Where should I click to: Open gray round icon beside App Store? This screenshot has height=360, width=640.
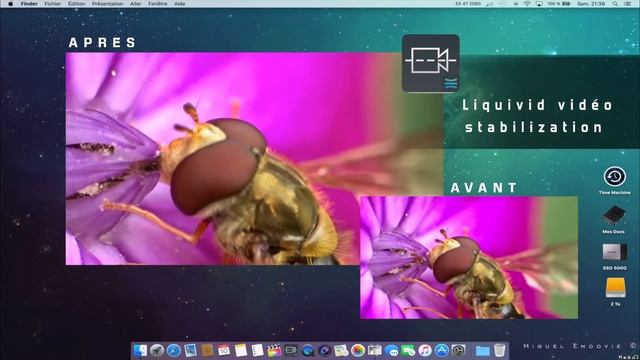458,350
